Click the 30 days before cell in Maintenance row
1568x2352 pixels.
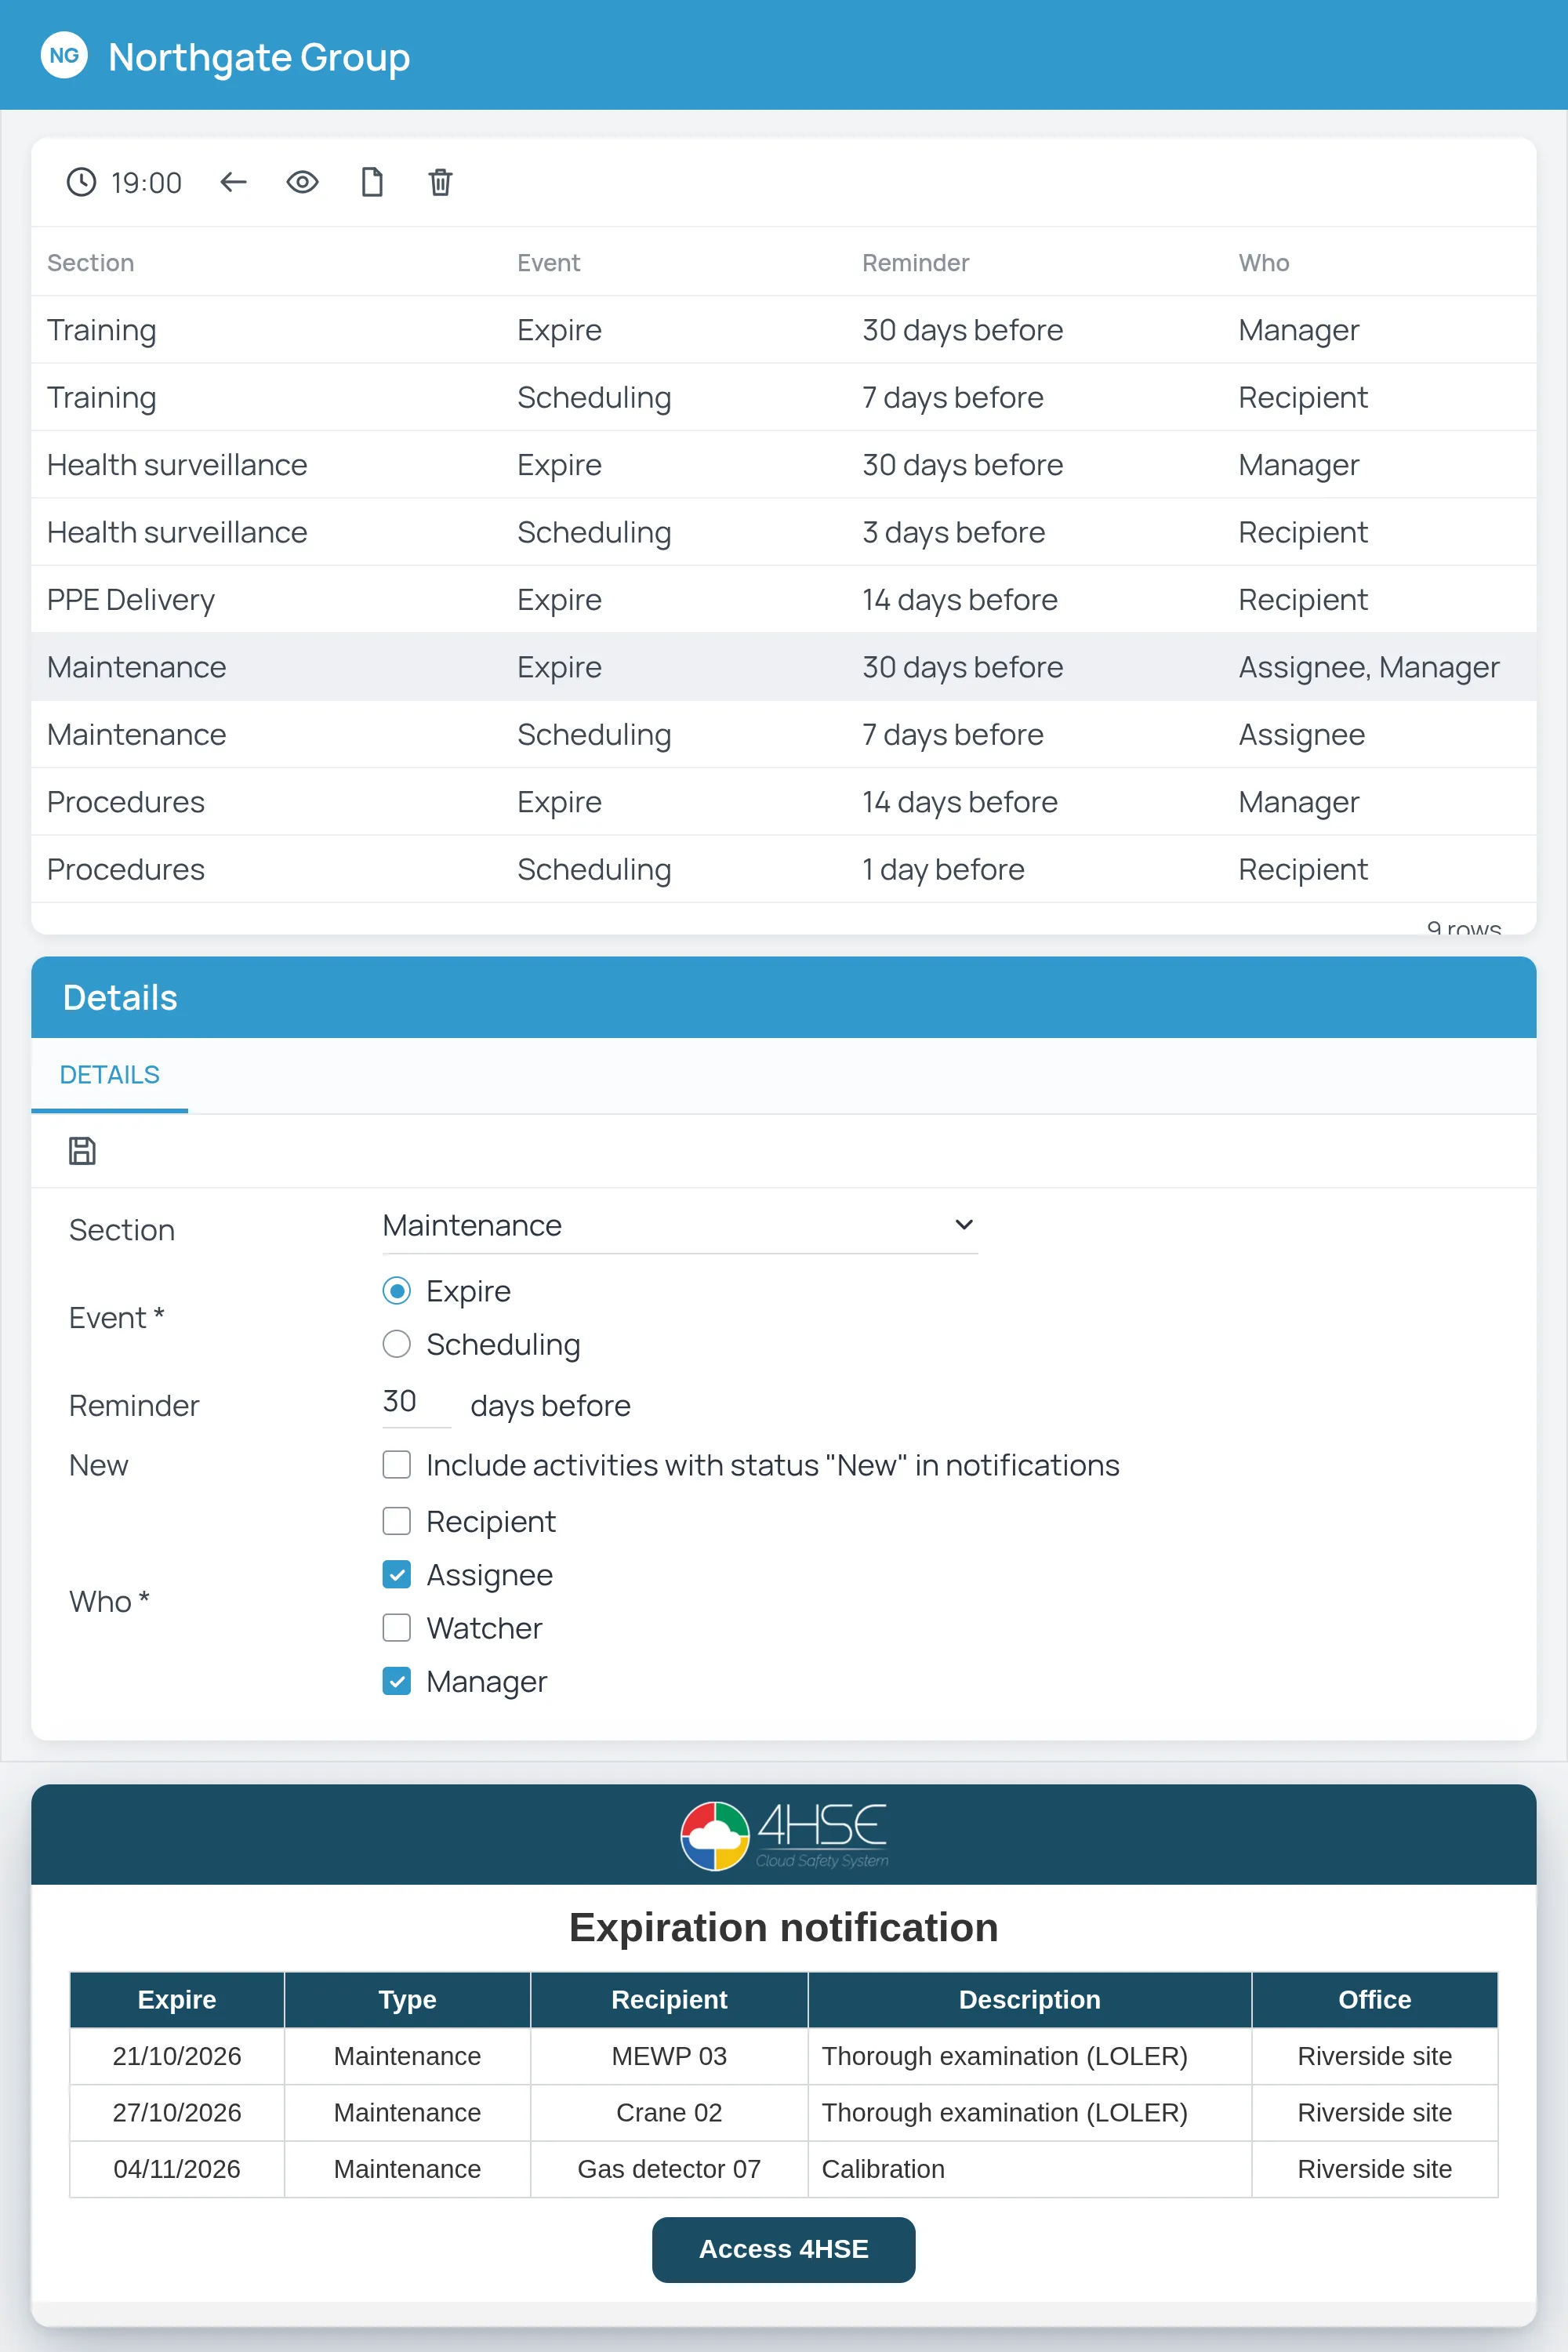click(x=963, y=667)
